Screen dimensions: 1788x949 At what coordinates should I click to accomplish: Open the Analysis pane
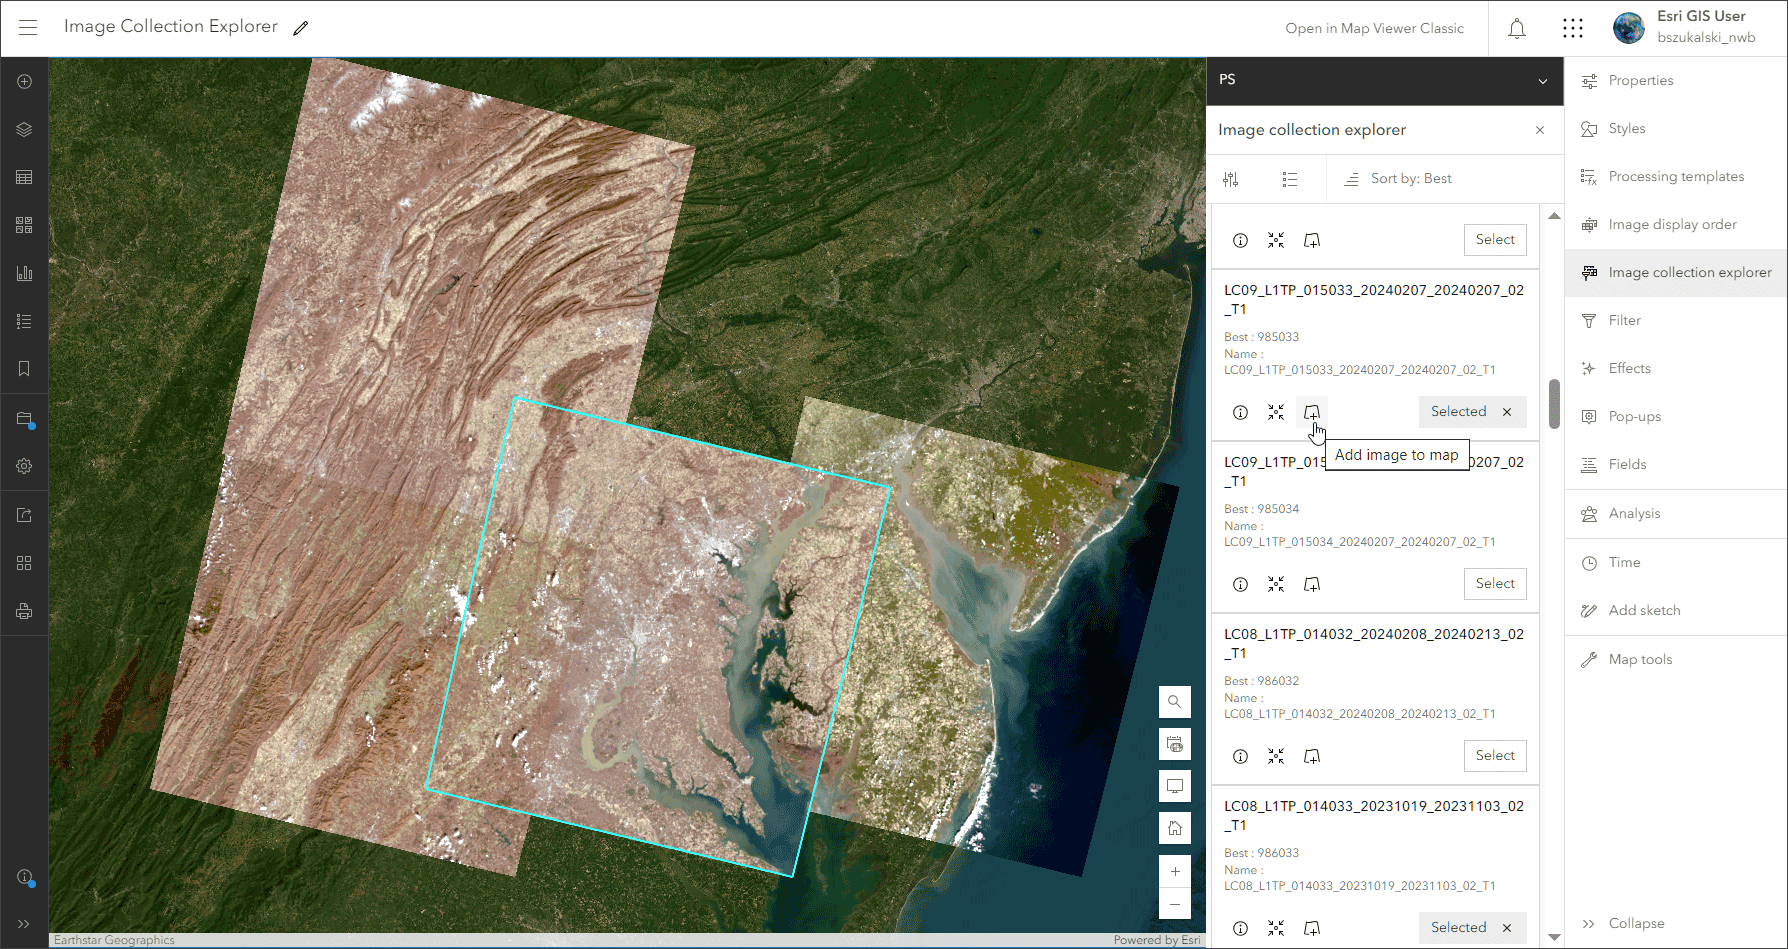coord(1676,514)
